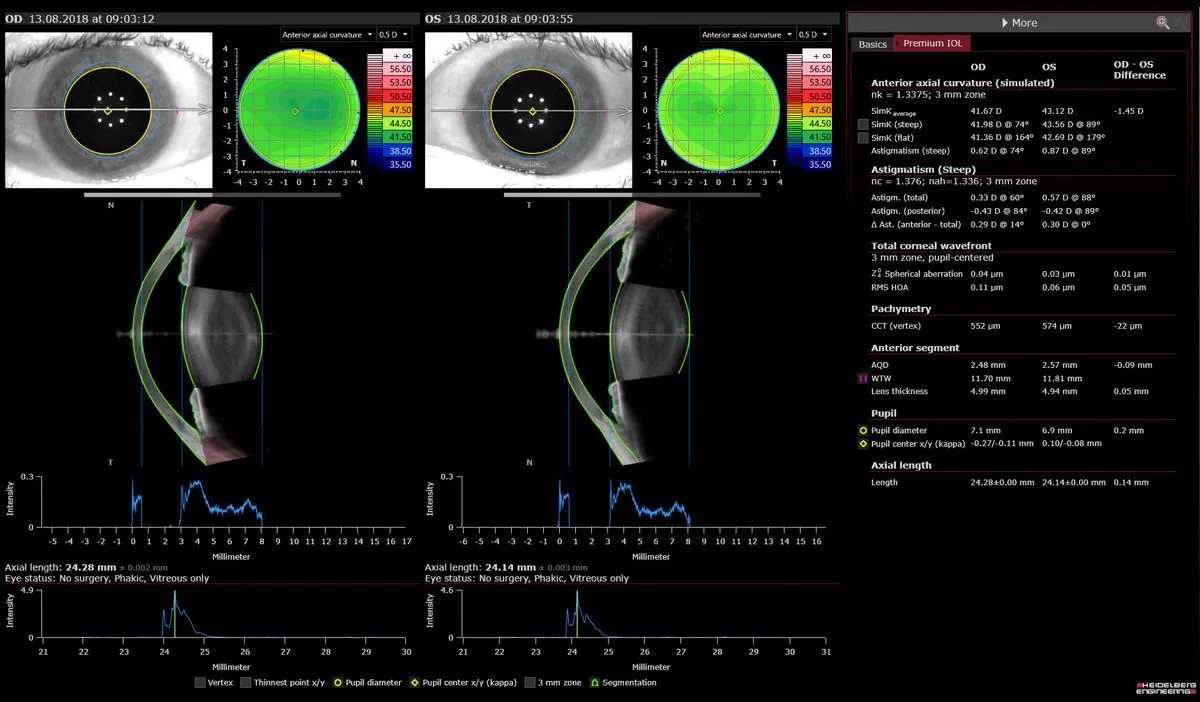Click the OD - OS Difference column header
This screenshot has height=702, width=1200.
tap(1139, 70)
